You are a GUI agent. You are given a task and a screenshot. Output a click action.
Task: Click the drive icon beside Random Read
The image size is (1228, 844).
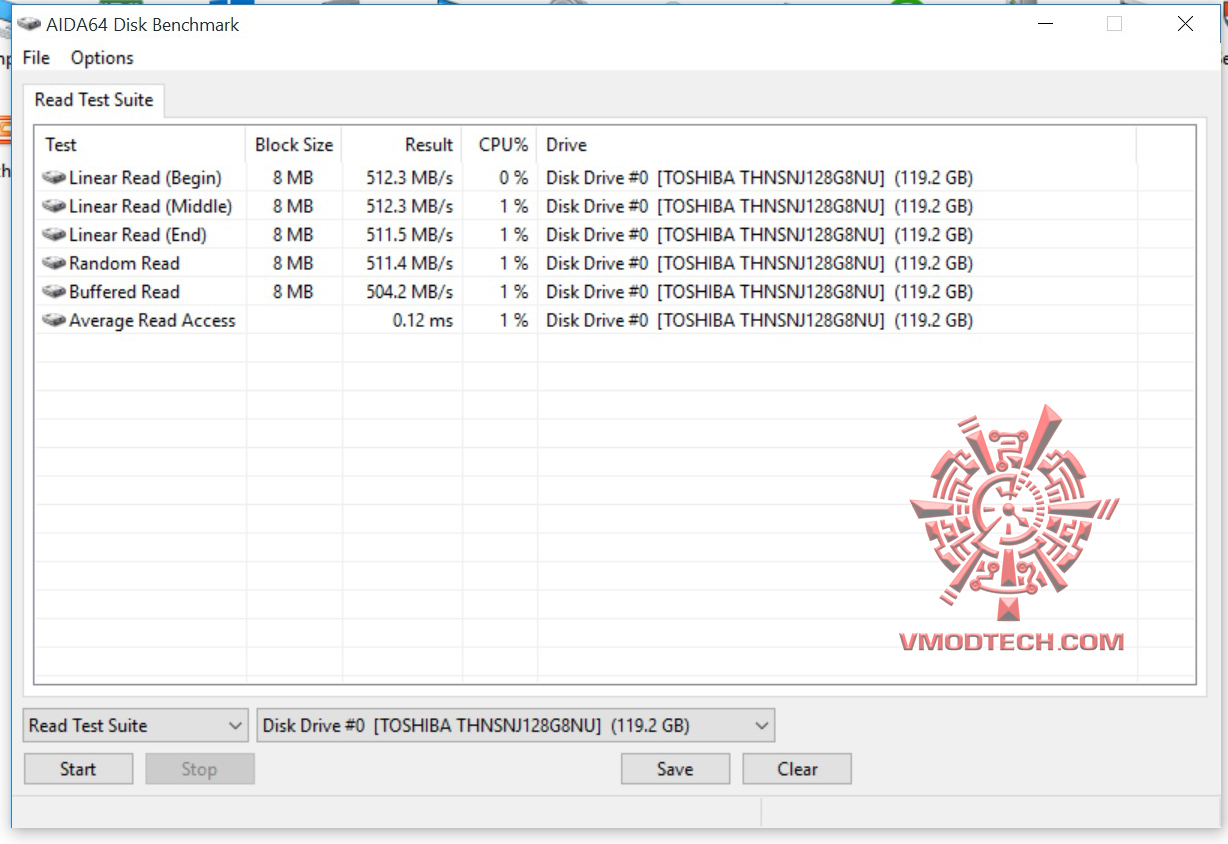[54, 263]
